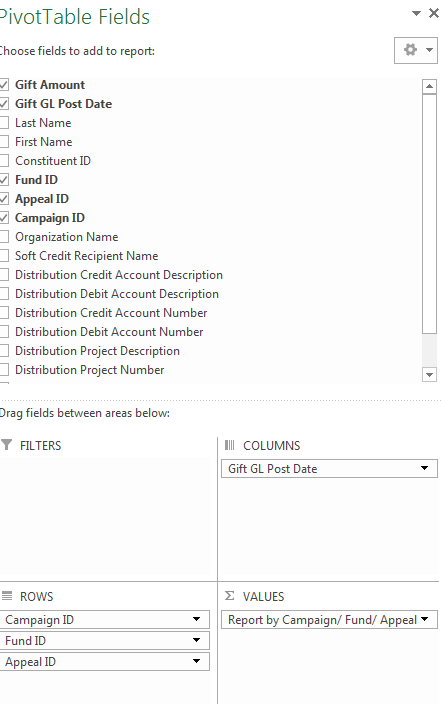Check the Last Name field
Screen dimensions: 441x704
point(4,123)
